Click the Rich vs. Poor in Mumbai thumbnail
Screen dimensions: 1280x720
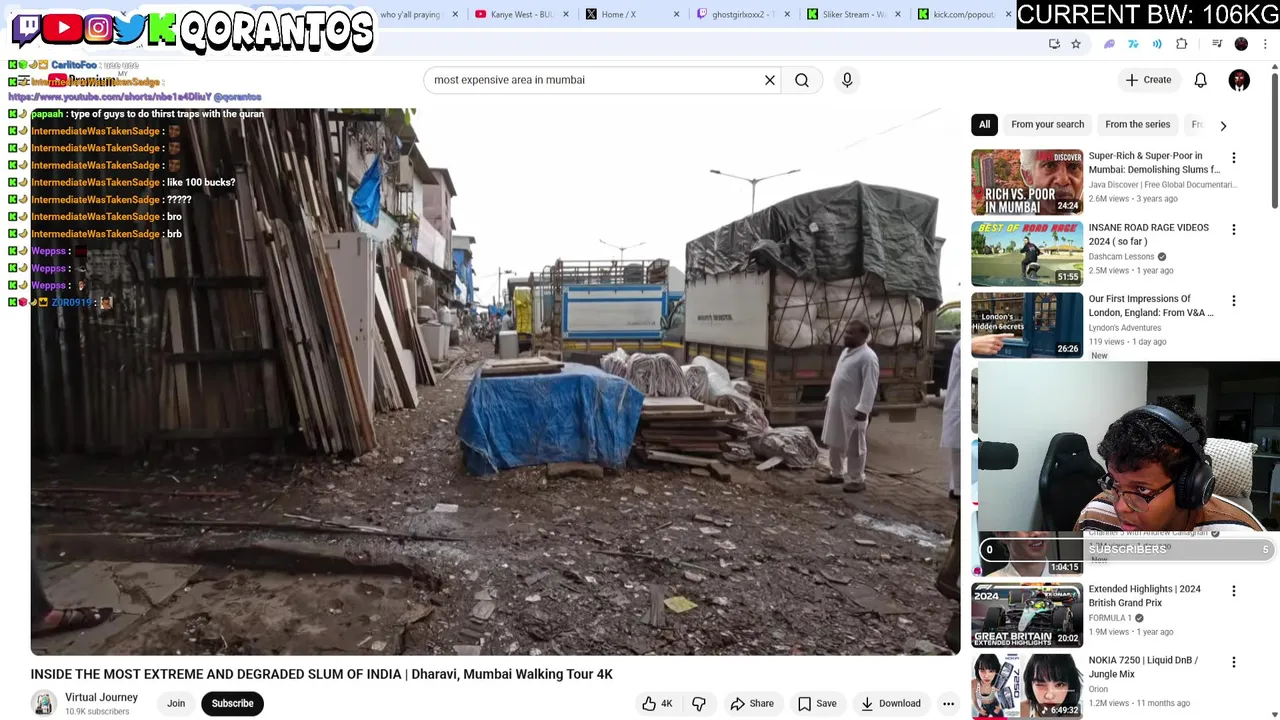(x=1027, y=182)
